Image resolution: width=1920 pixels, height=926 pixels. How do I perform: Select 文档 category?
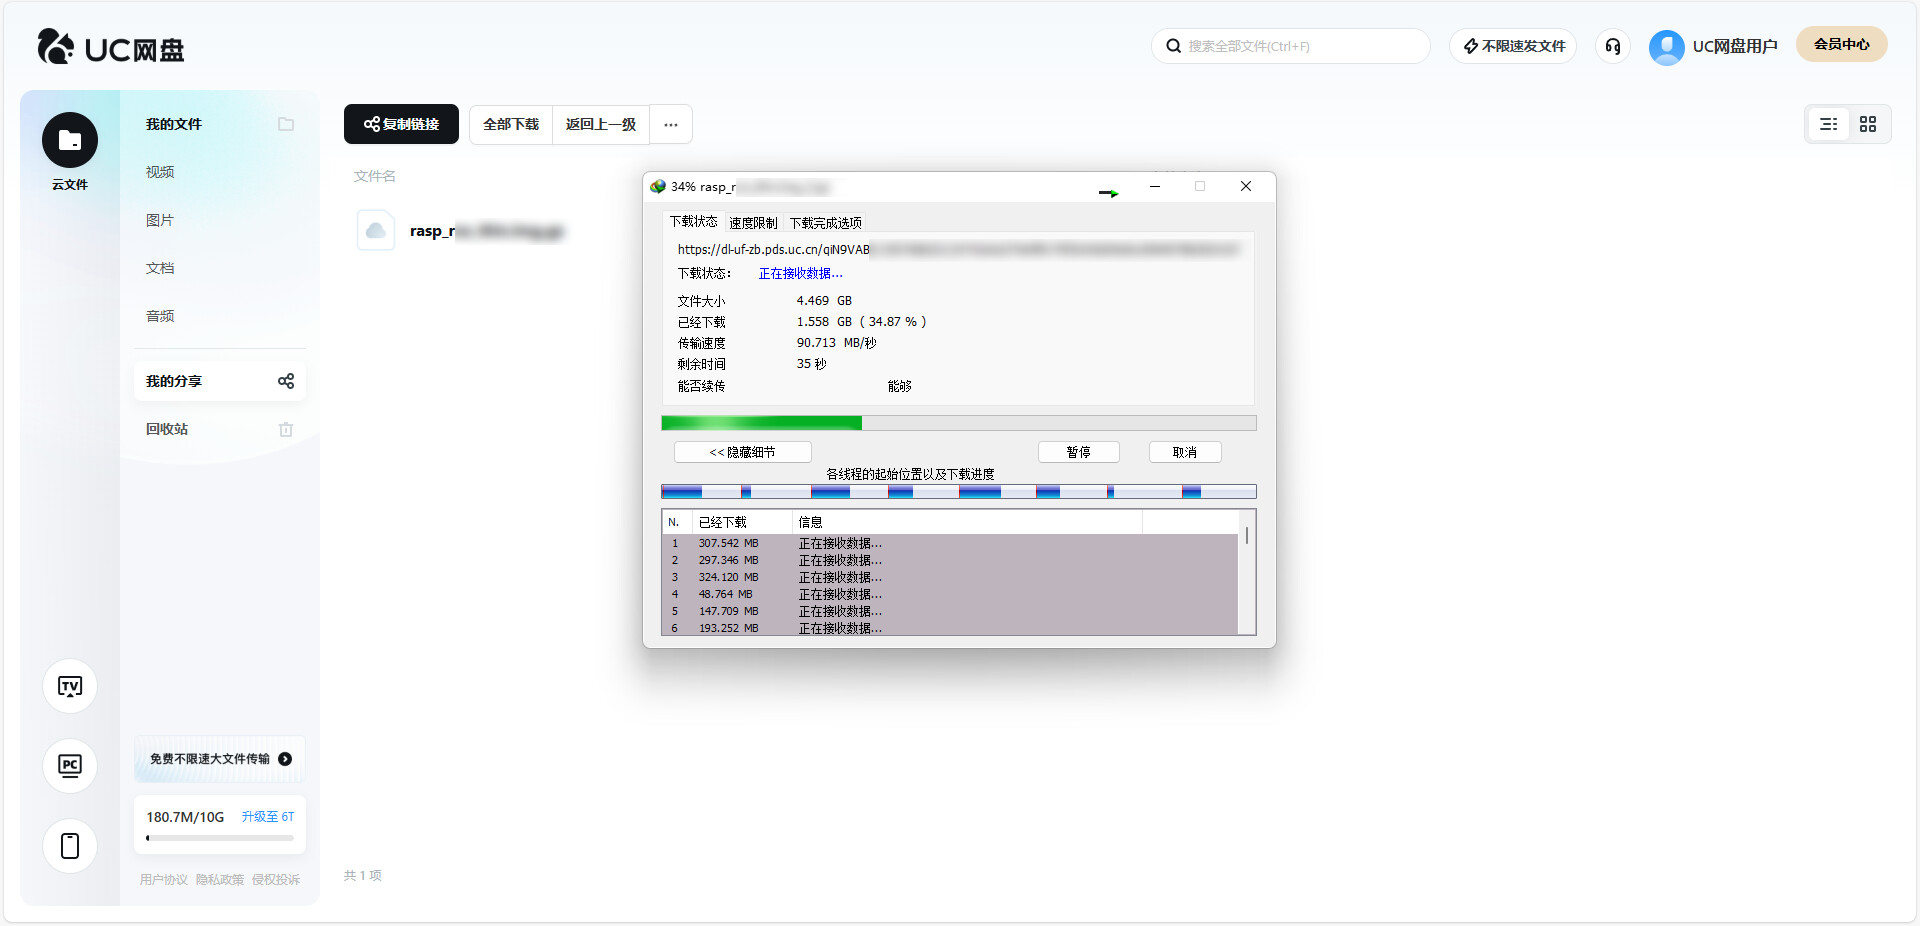[x=160, y=268]
